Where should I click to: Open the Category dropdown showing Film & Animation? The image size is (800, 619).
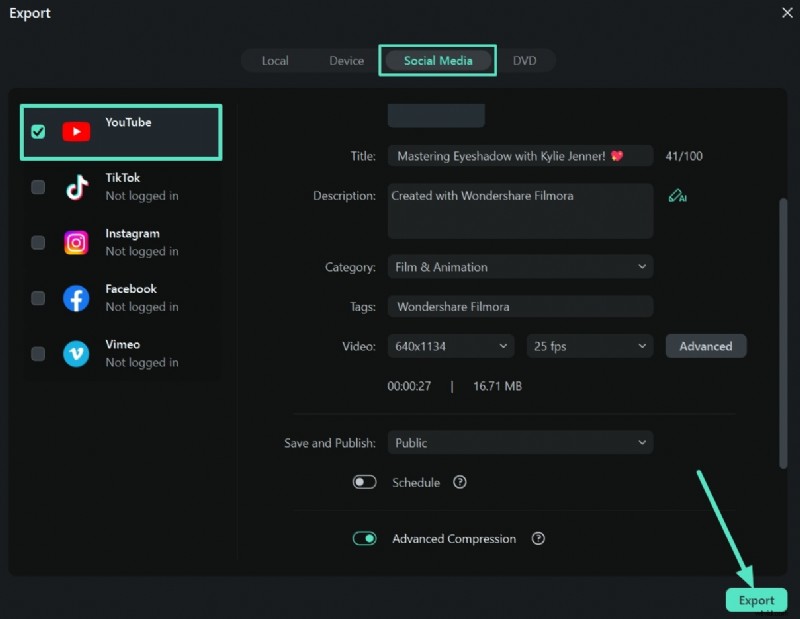(520, 267)
